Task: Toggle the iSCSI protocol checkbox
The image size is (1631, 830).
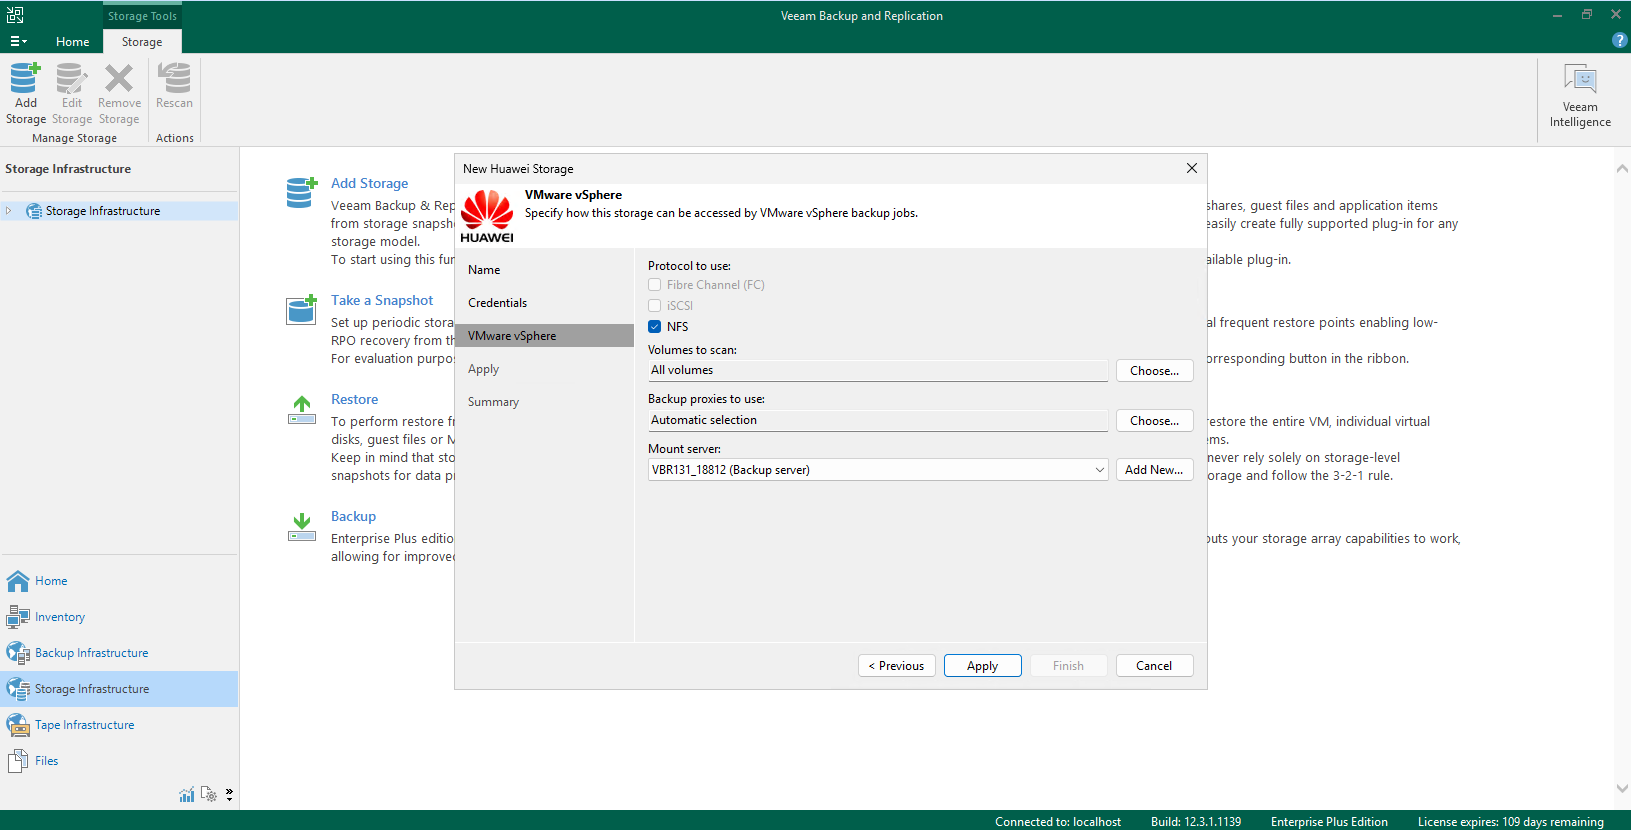Action: click(x=654, y=306)
